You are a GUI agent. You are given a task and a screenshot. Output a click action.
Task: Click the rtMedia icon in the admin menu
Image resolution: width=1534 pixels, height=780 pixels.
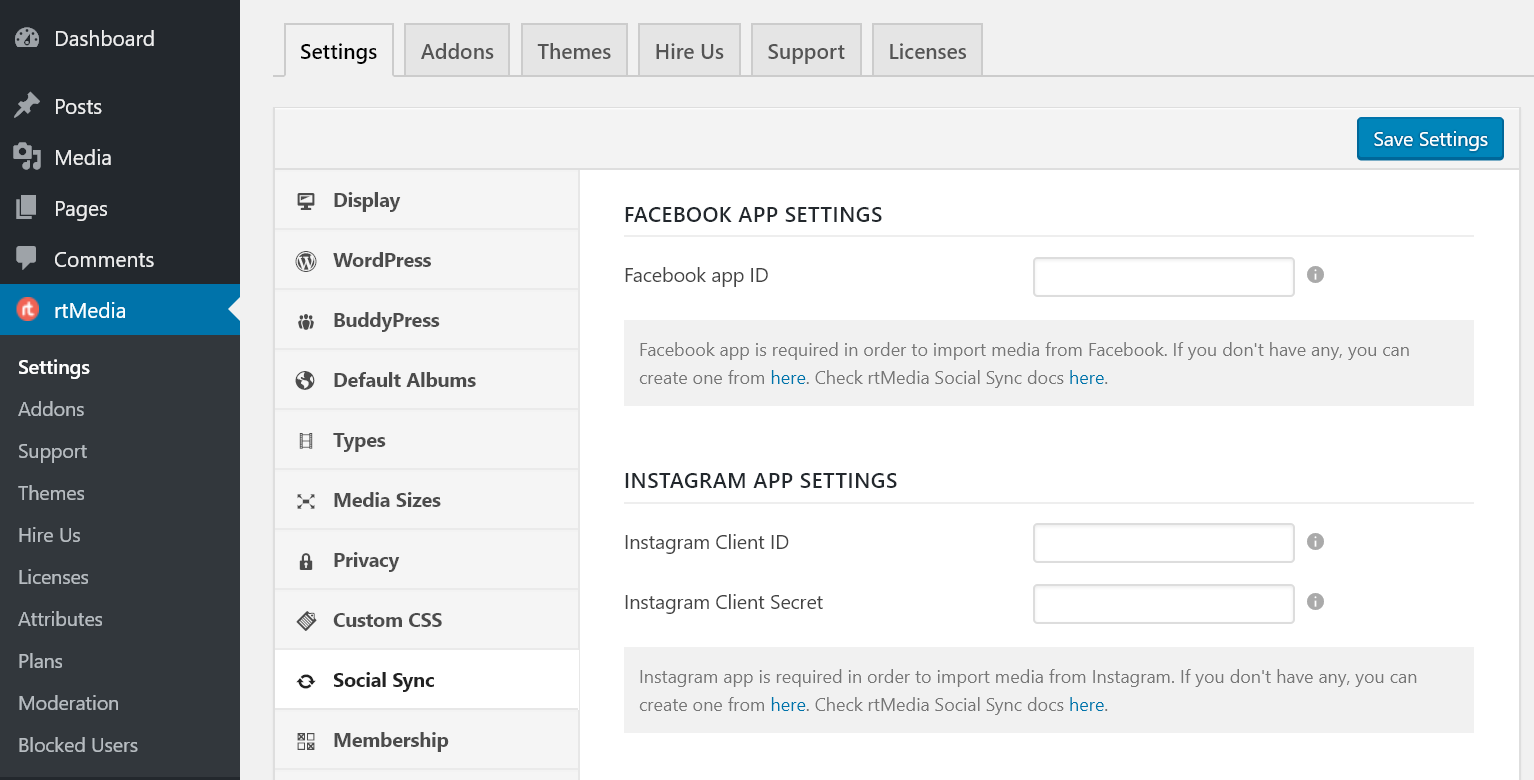(27, 310)
